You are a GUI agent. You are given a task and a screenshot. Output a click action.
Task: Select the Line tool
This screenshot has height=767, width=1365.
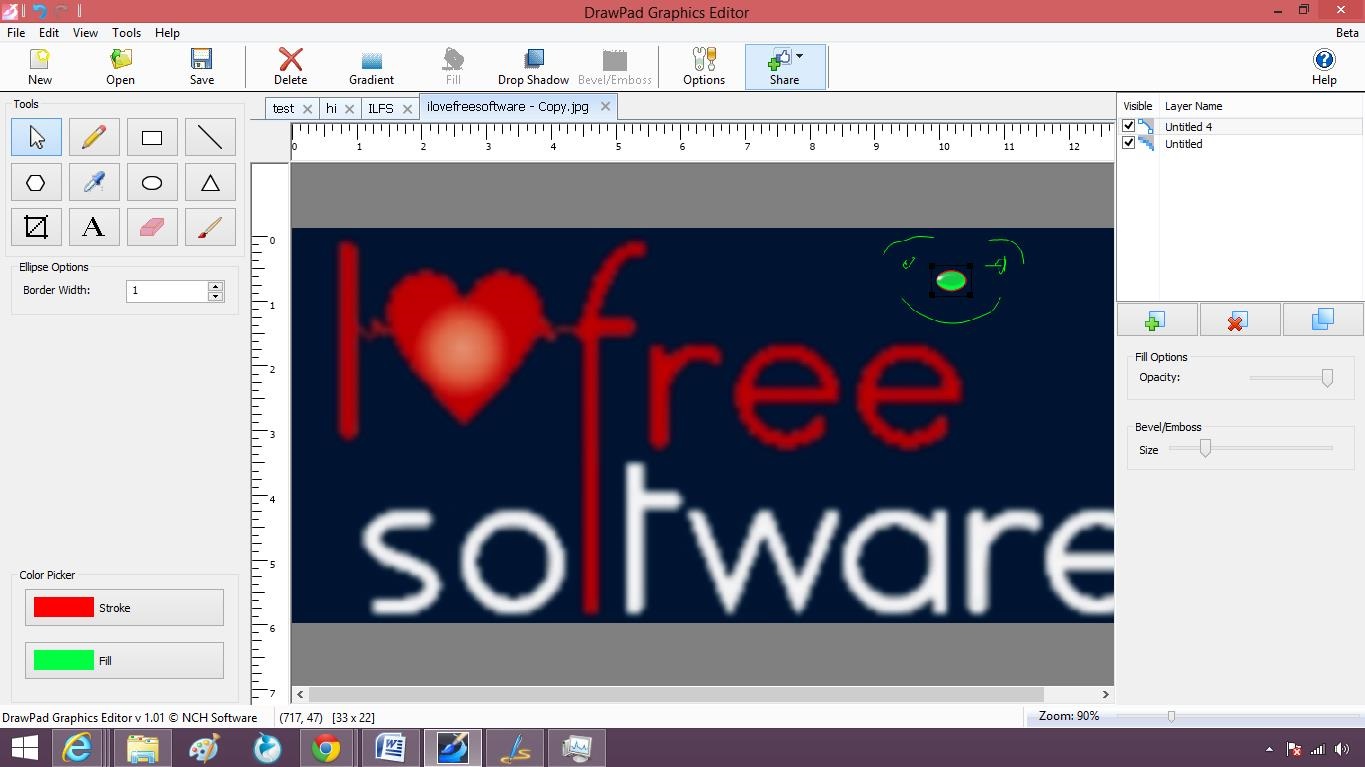click(210, 137)
